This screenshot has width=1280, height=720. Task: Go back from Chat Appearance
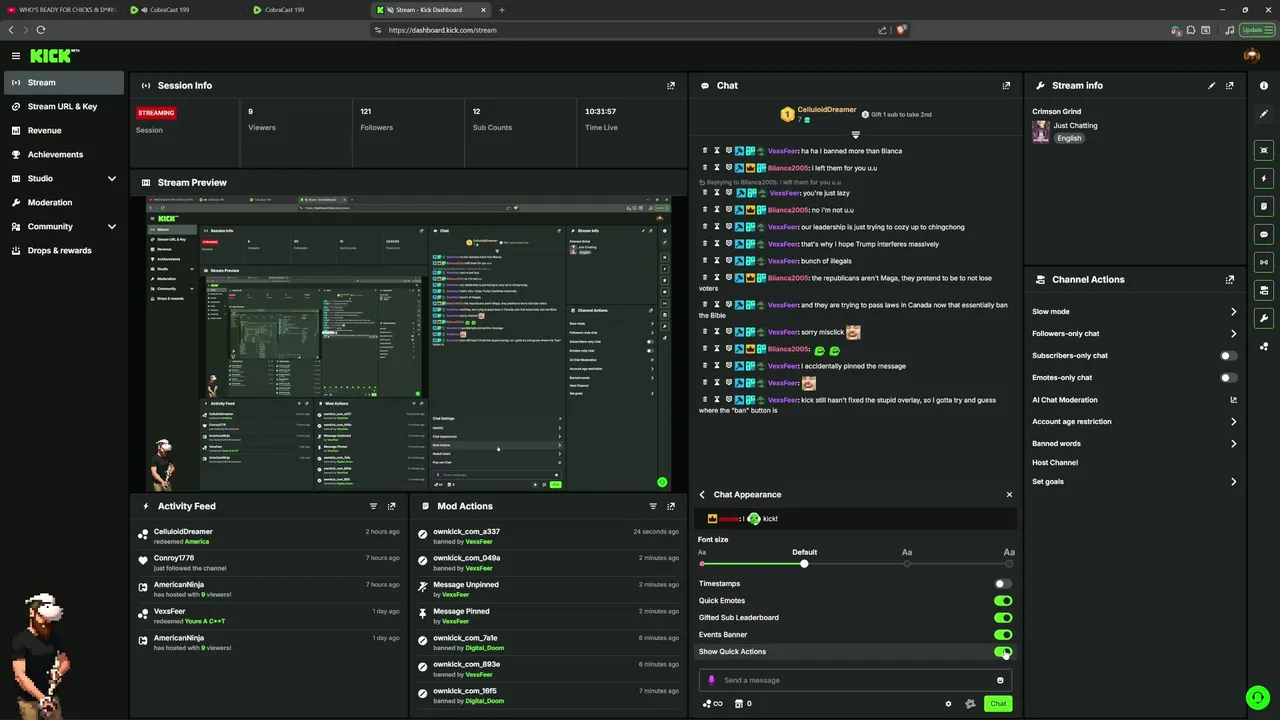tap(702, 495)
